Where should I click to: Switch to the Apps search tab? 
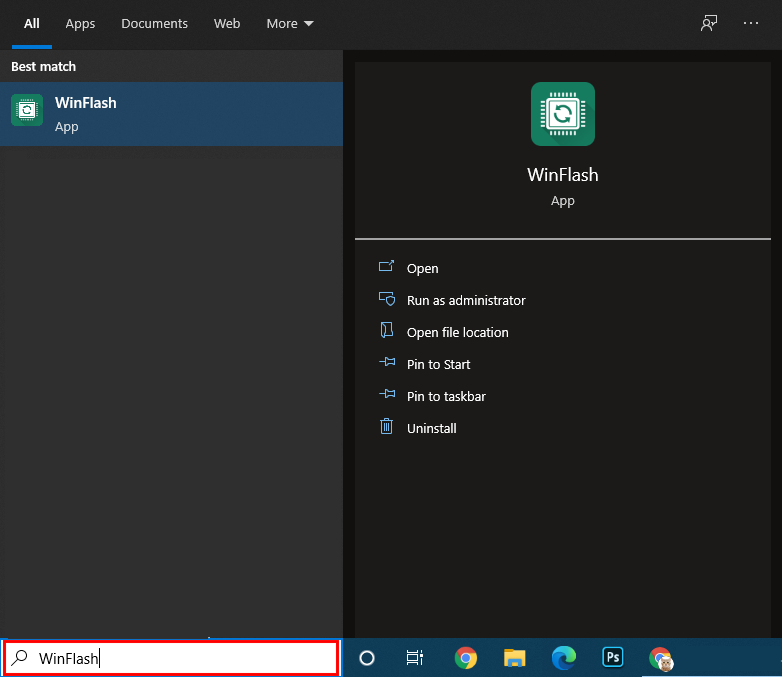tap(80, 23)
